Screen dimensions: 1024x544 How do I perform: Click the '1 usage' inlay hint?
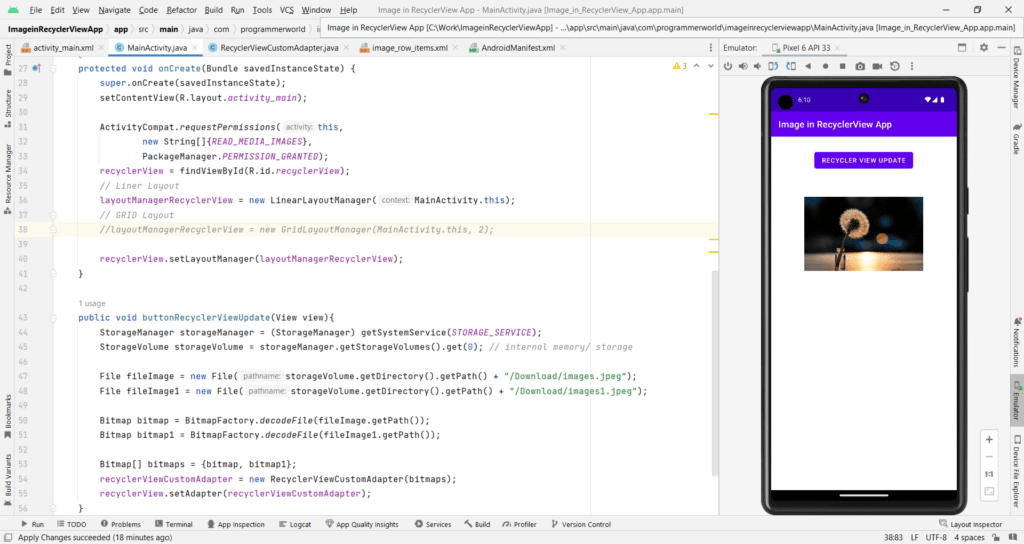(91, 303)
